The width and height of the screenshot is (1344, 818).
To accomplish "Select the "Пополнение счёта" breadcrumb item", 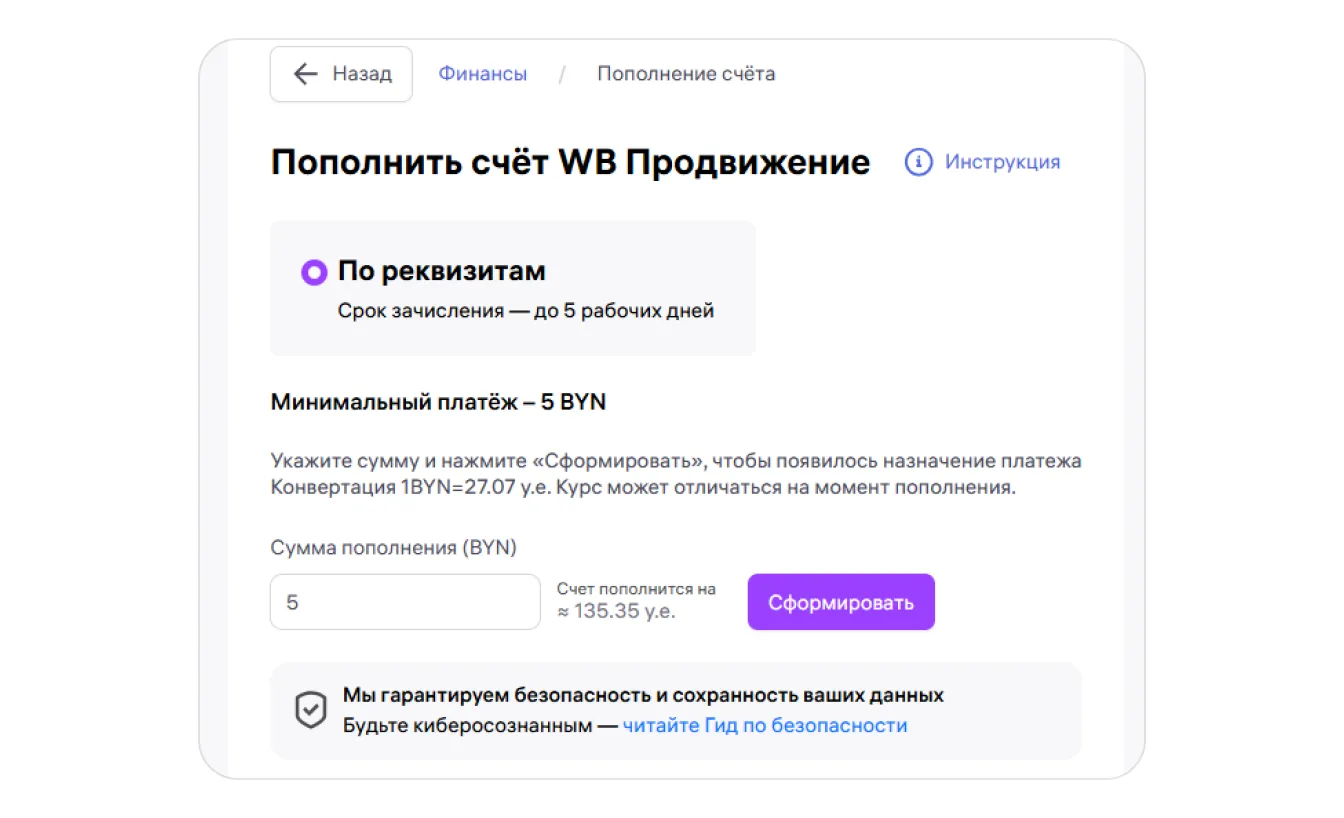I will point(686,74).
